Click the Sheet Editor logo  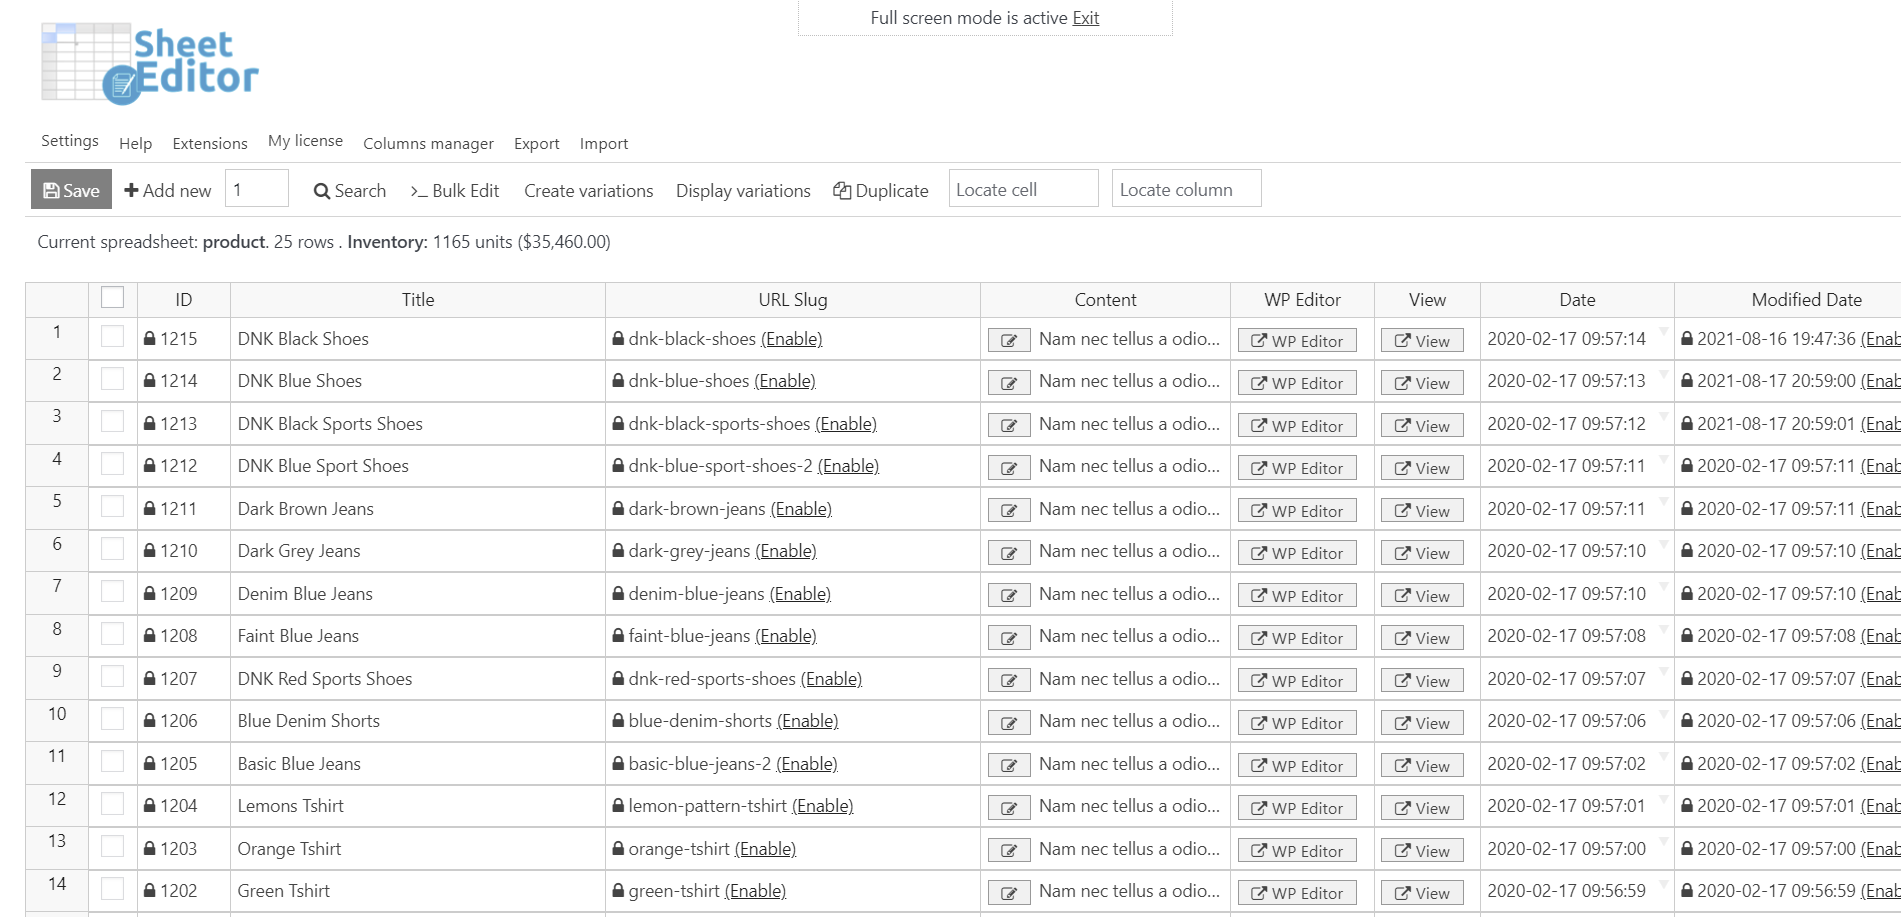point(150,64)
